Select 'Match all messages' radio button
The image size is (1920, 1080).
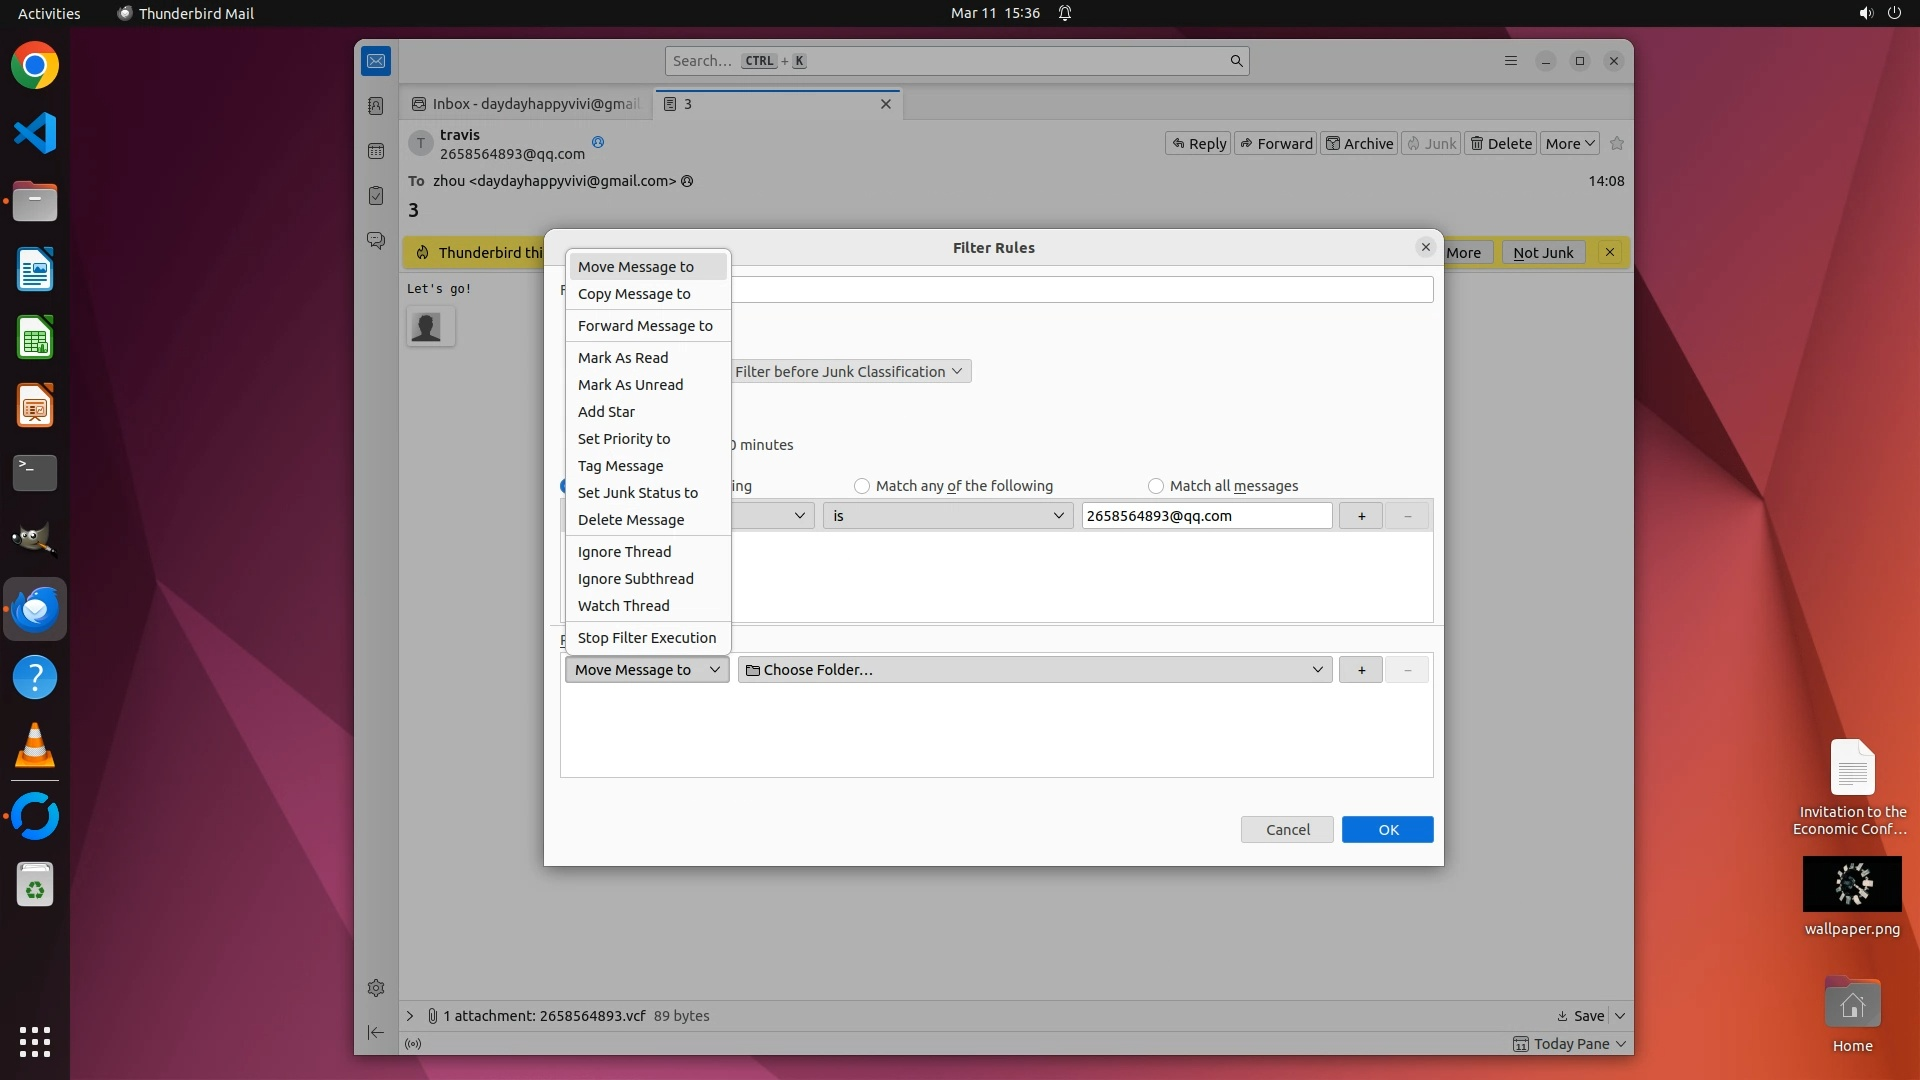(1156, 486)
